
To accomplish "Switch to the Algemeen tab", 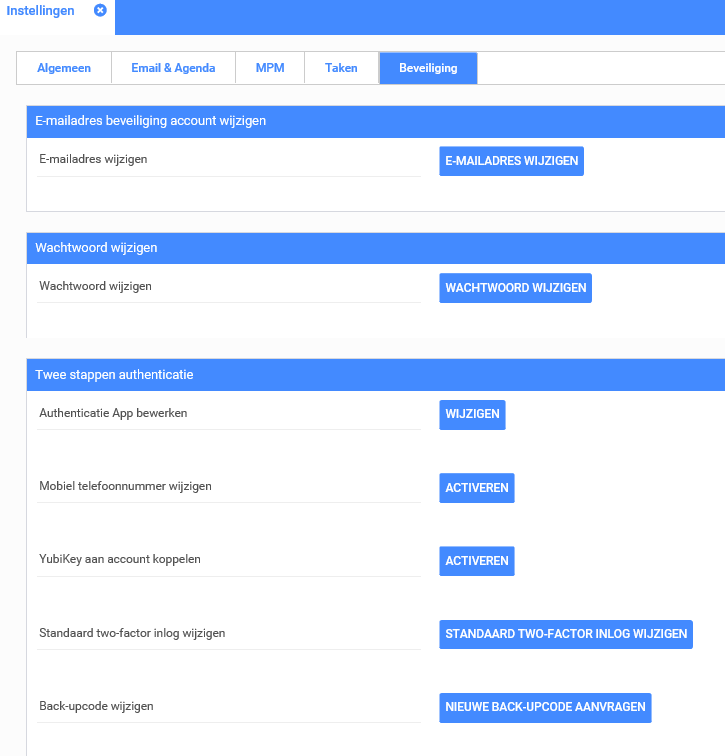I will pyautogui.click(x=64, y=68).
